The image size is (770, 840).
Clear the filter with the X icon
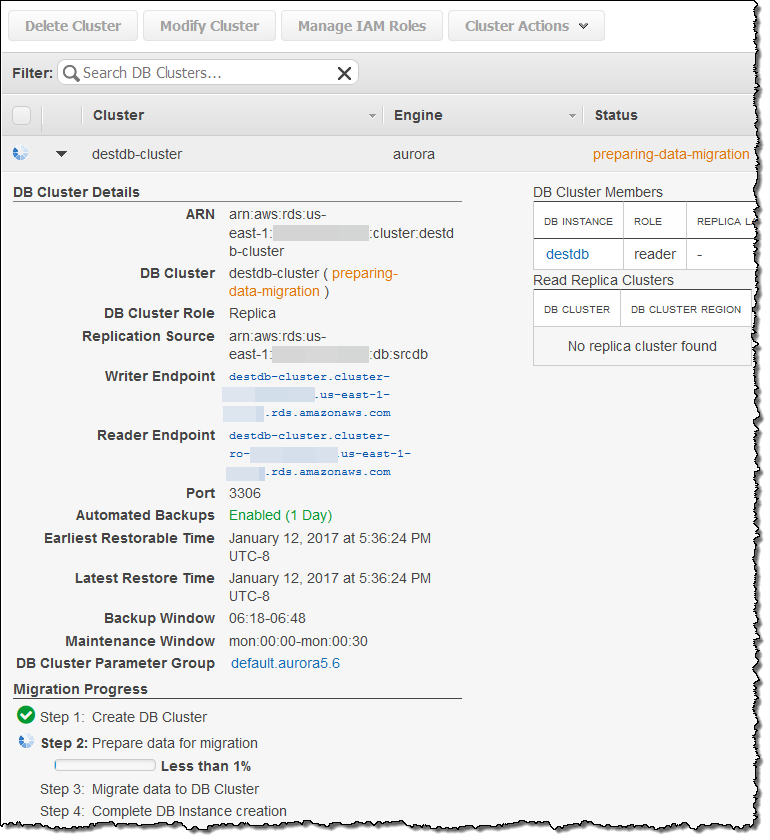pos(344,73)
